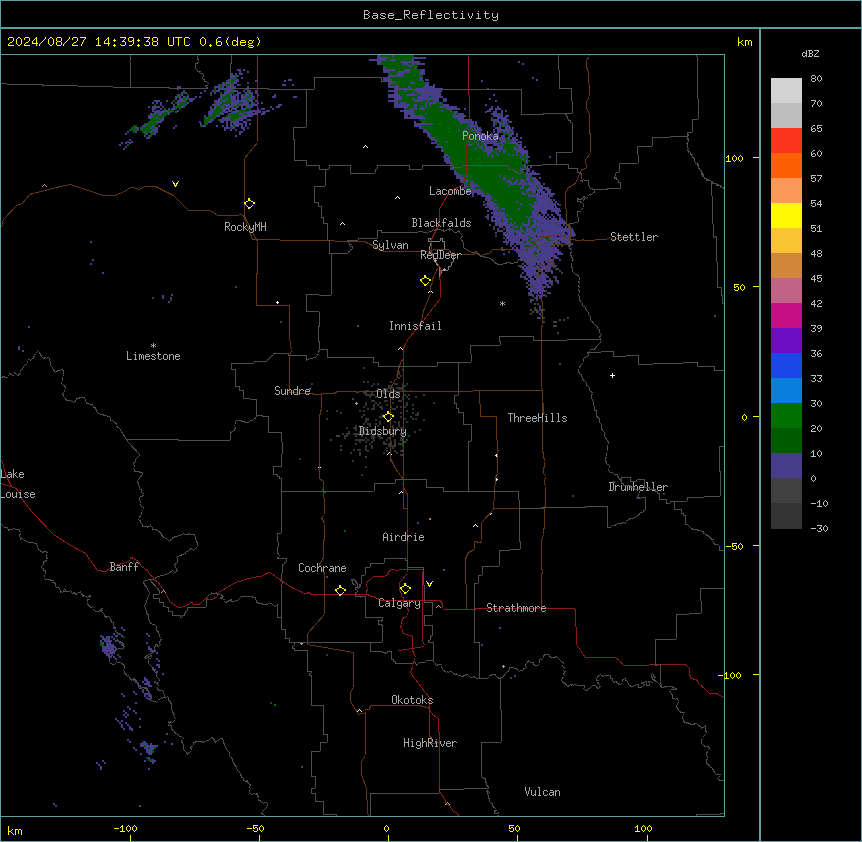Click the Strathmore label

tap(516, 608)
